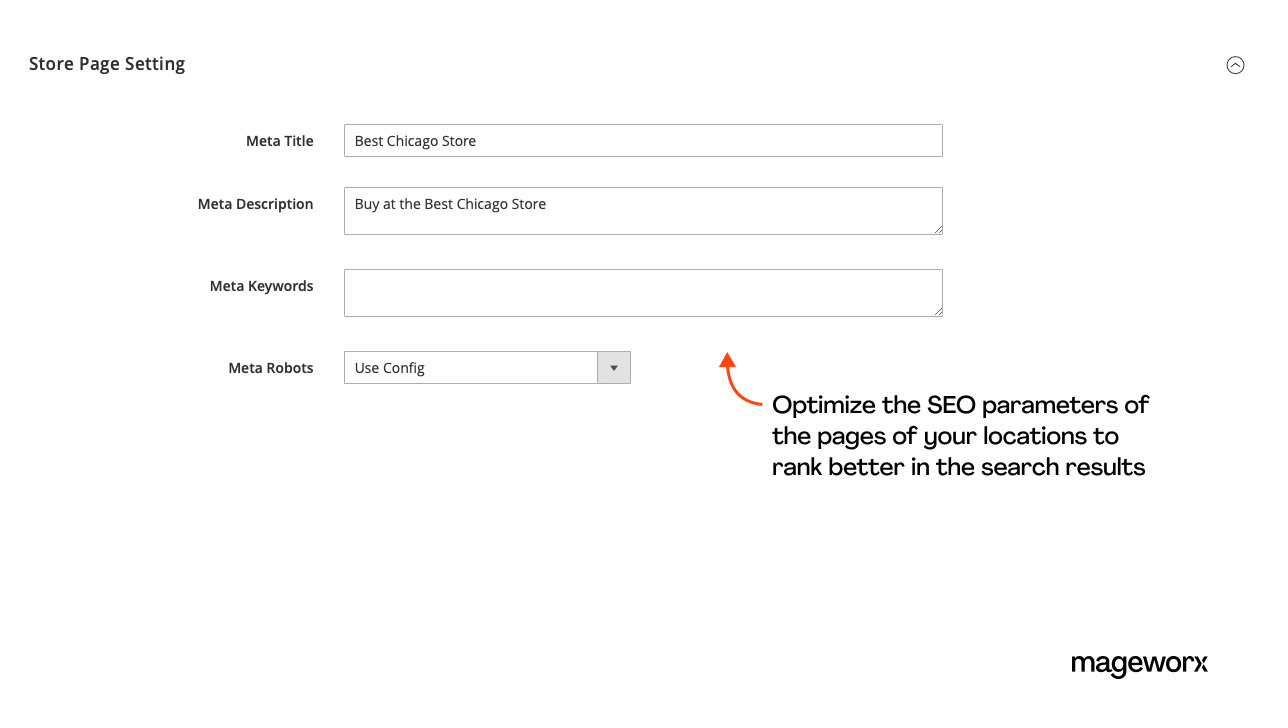Click inside the empty Meta Keywords textarea
This screenshot has height=728, width=1288.
pyautogui.click(x=643, y=293)
